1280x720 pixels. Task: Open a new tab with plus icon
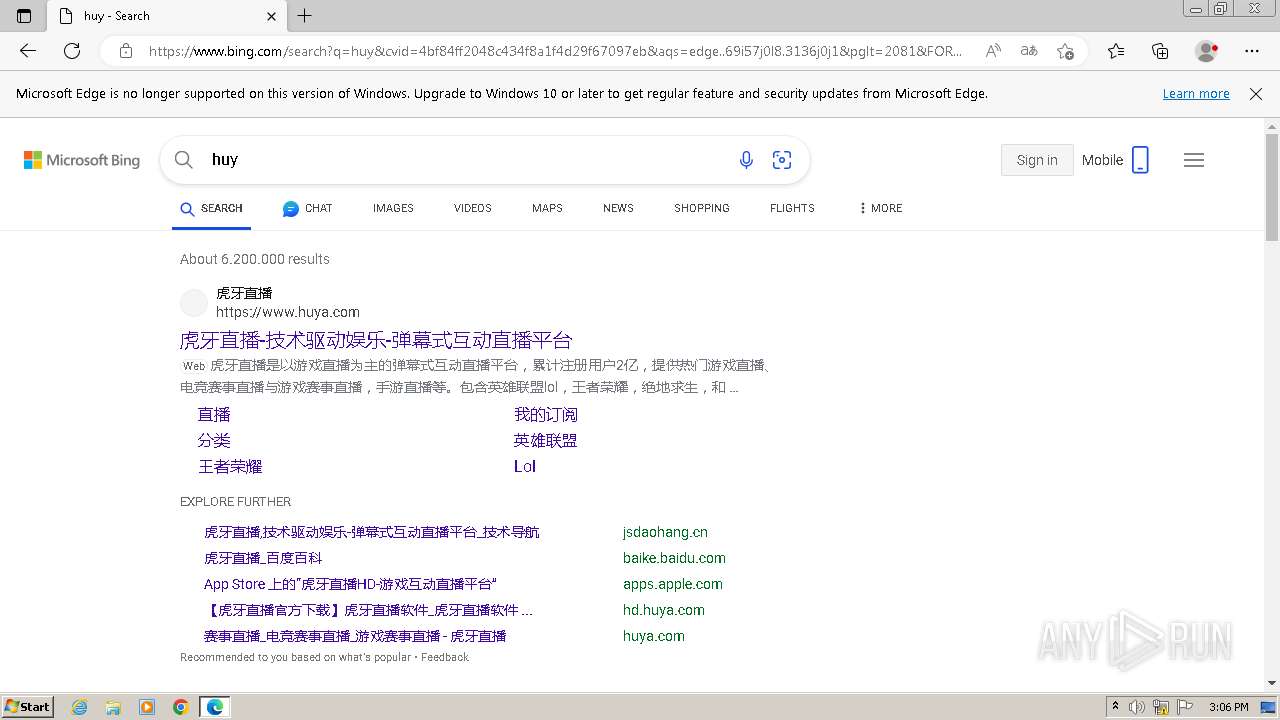[x=305, y=15]
